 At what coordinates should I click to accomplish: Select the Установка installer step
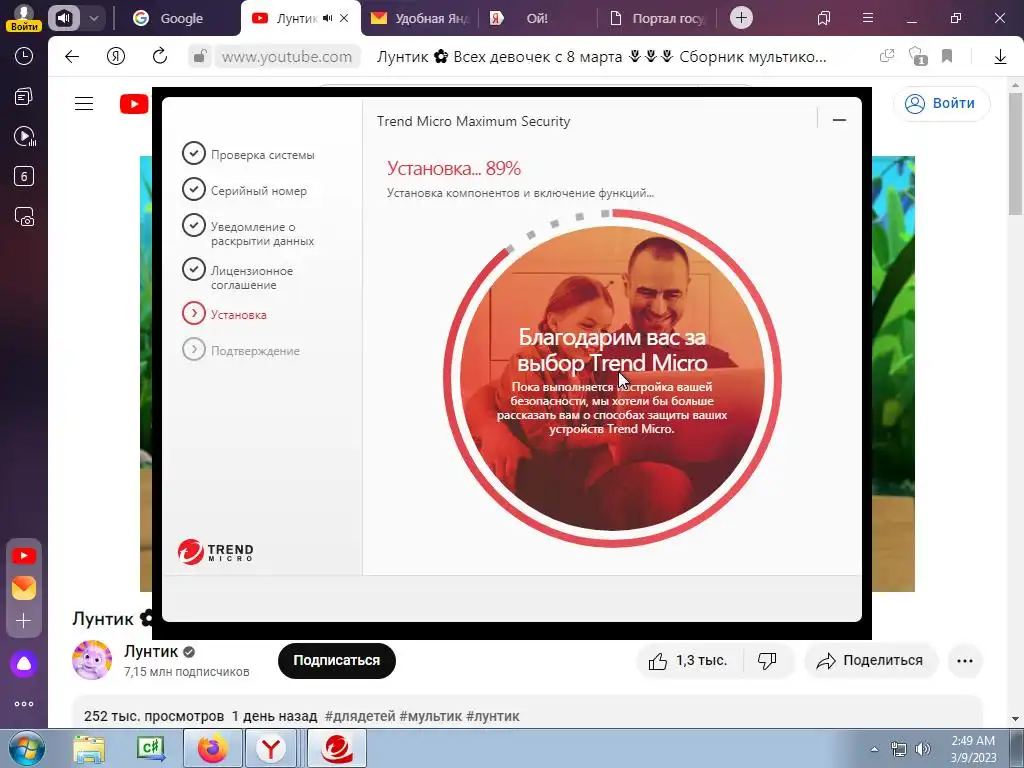(x=225, y=314)
